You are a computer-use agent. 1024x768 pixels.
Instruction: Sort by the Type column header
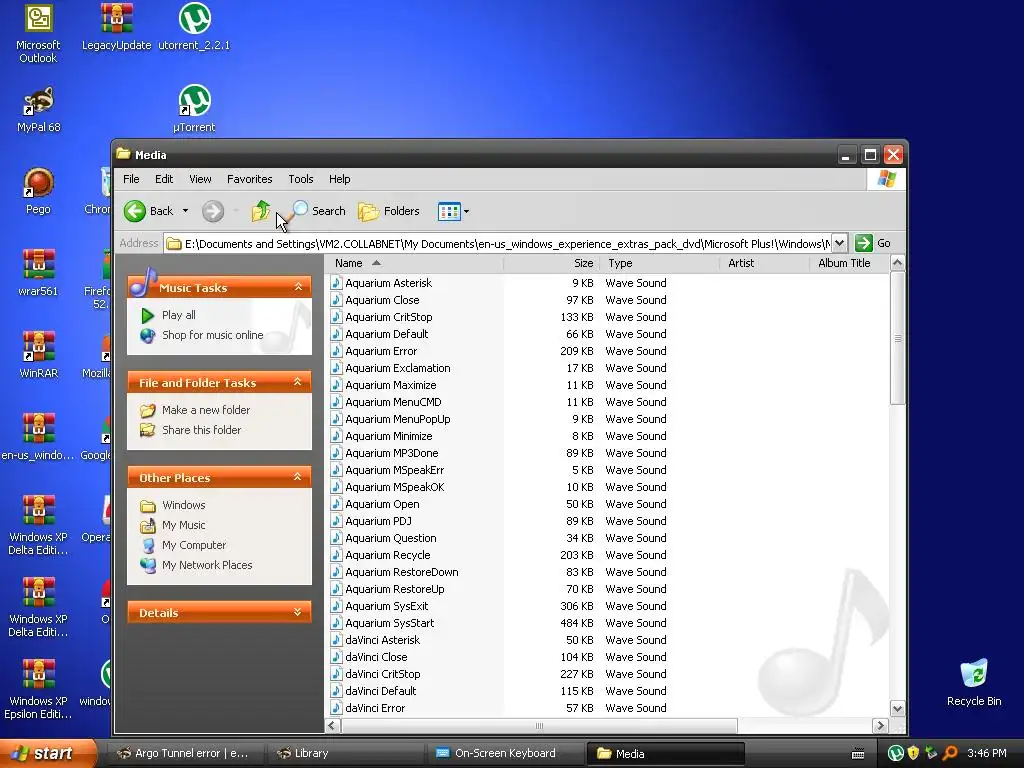(660, 263)
